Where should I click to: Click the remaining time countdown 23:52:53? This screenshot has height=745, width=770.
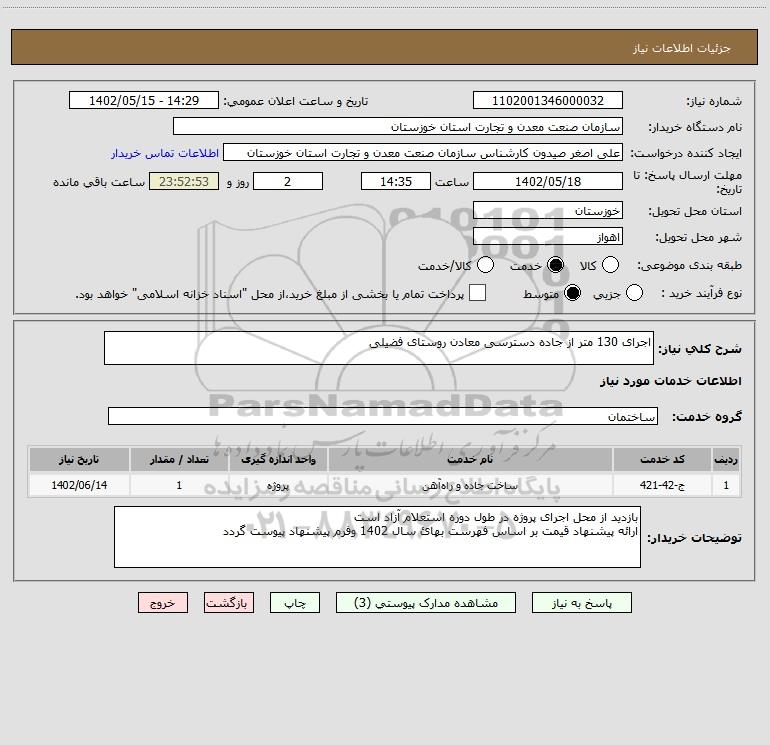[184, 181]
